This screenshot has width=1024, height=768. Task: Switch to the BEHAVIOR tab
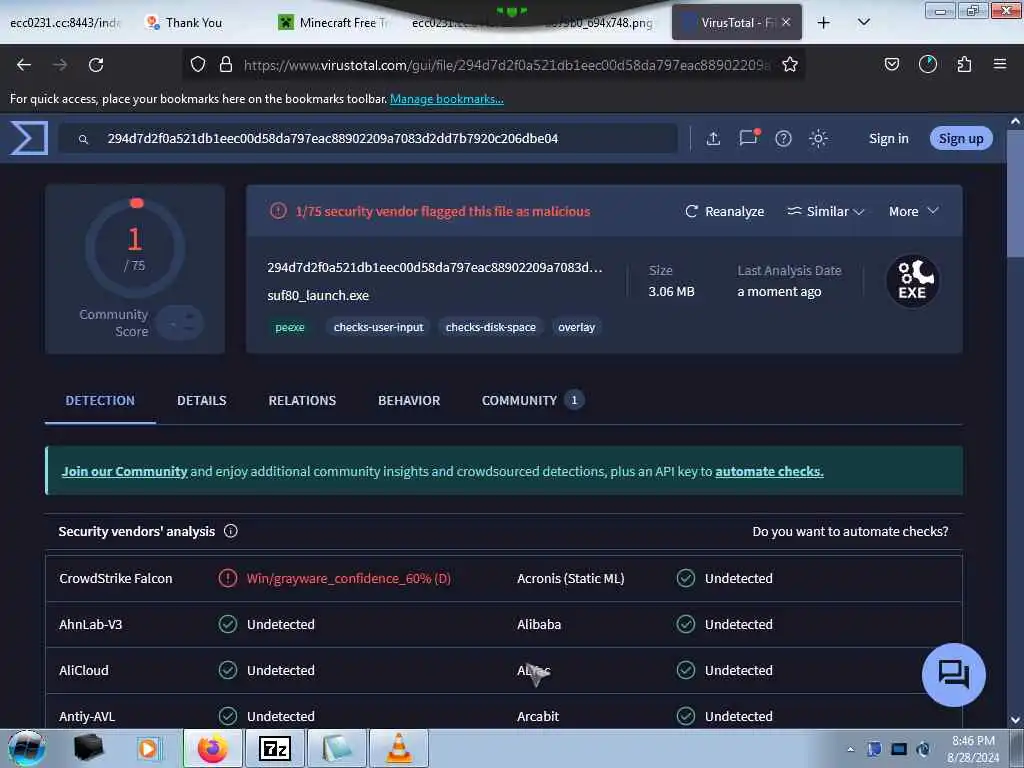[x=409, y=400]
